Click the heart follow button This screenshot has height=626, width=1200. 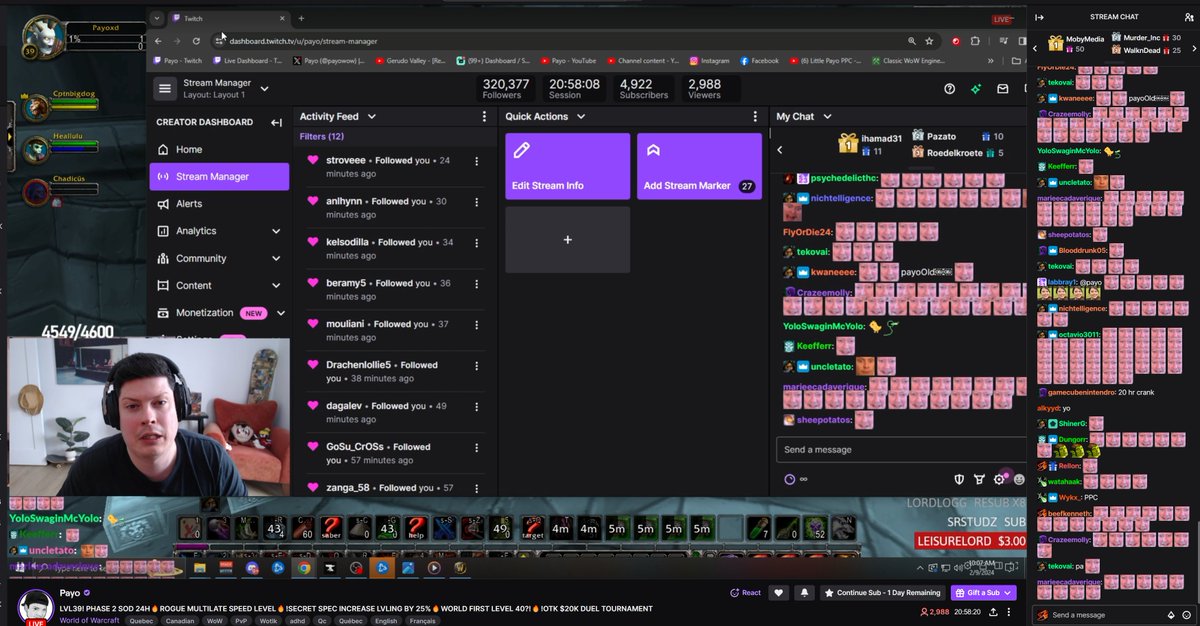[780, 593]
